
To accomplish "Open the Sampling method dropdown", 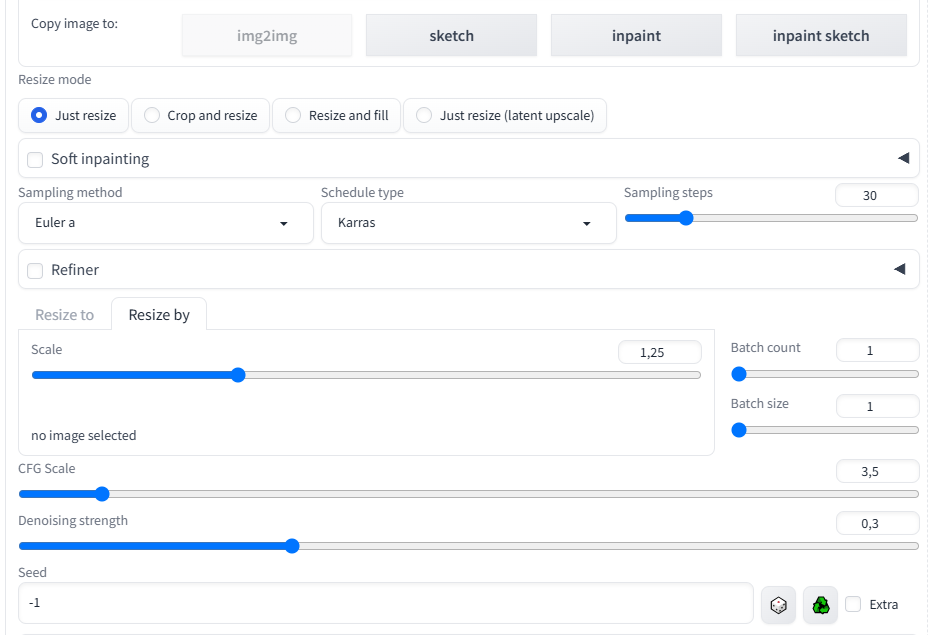I will 166,223.
